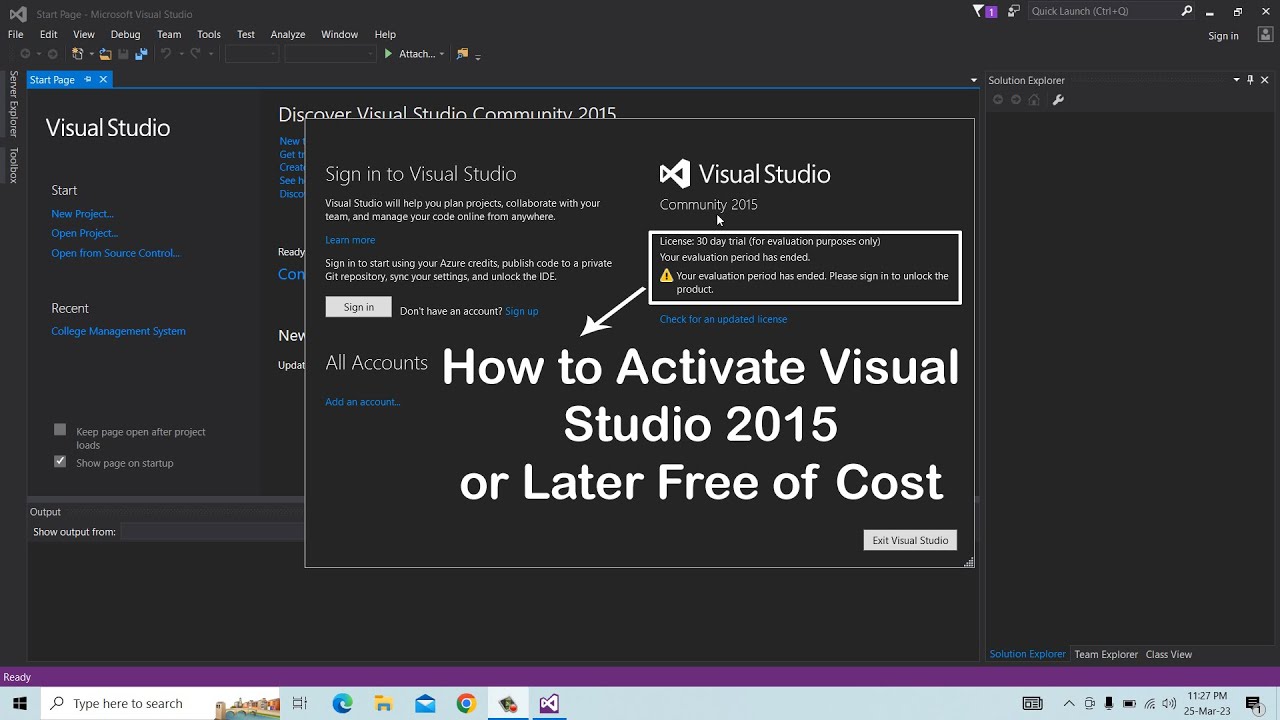Open the Solution Configurations combo box
The height and width of the screenshot is (720, 1280).
pyautogui.click(x=251, y=54)
